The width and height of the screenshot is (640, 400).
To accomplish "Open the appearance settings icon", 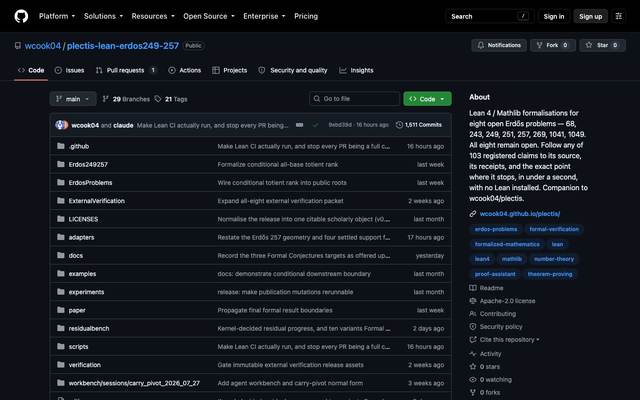I will [618, 16].
